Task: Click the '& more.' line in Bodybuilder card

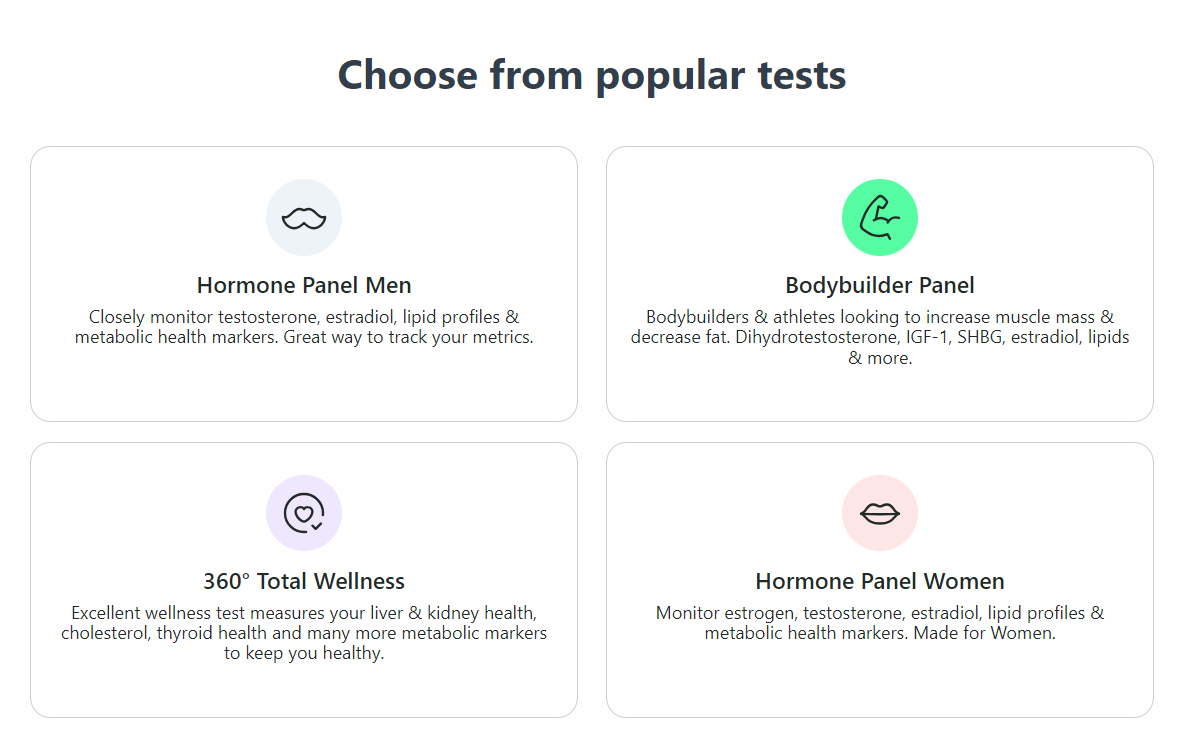Action: point(880,358)
